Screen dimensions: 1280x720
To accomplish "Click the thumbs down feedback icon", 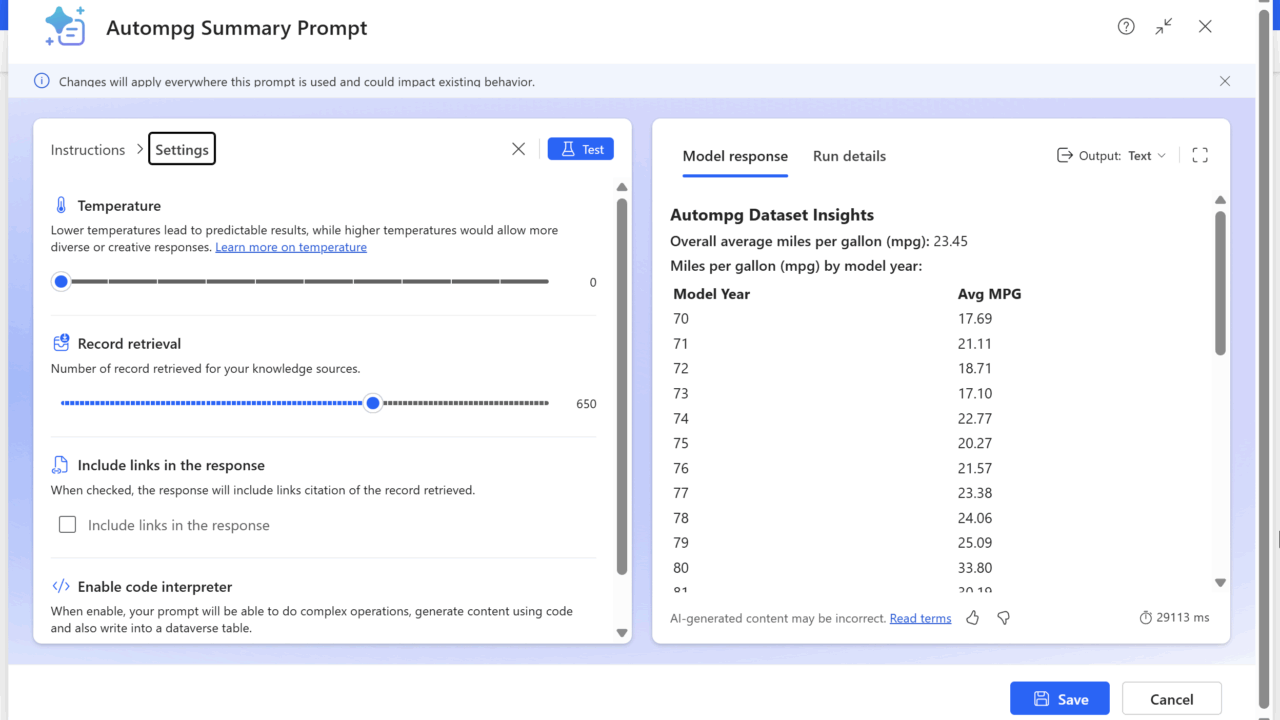I will (1003, 618).
